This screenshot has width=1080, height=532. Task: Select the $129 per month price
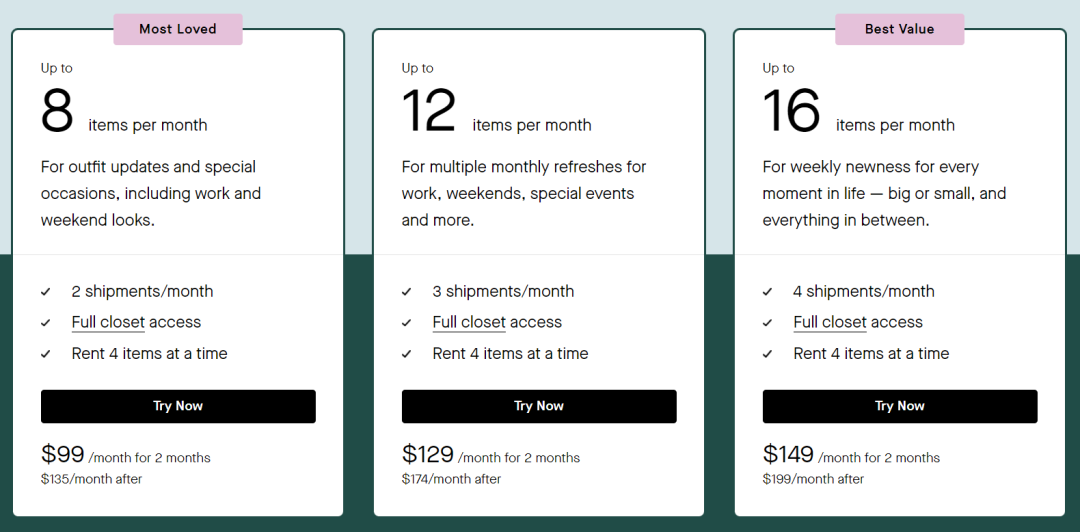coord(428,454)
